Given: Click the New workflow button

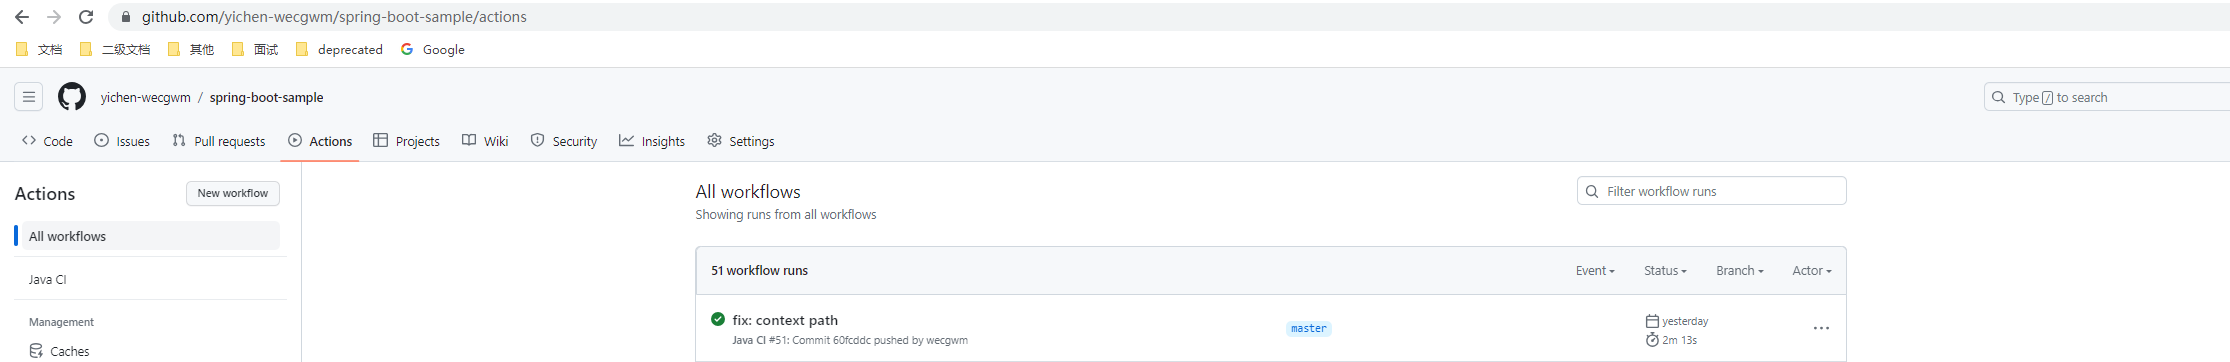Looking at the screenshot, I should pos(233,193).
